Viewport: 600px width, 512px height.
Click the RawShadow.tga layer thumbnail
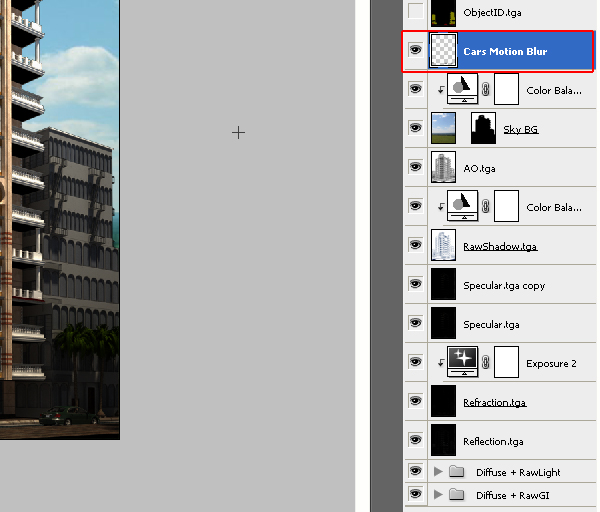pos(443,245)
